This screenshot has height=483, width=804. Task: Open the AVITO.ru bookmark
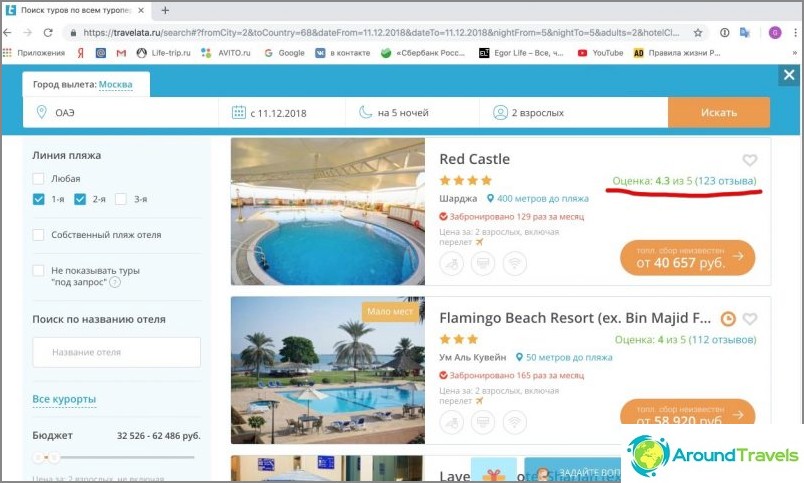(226, 53)
